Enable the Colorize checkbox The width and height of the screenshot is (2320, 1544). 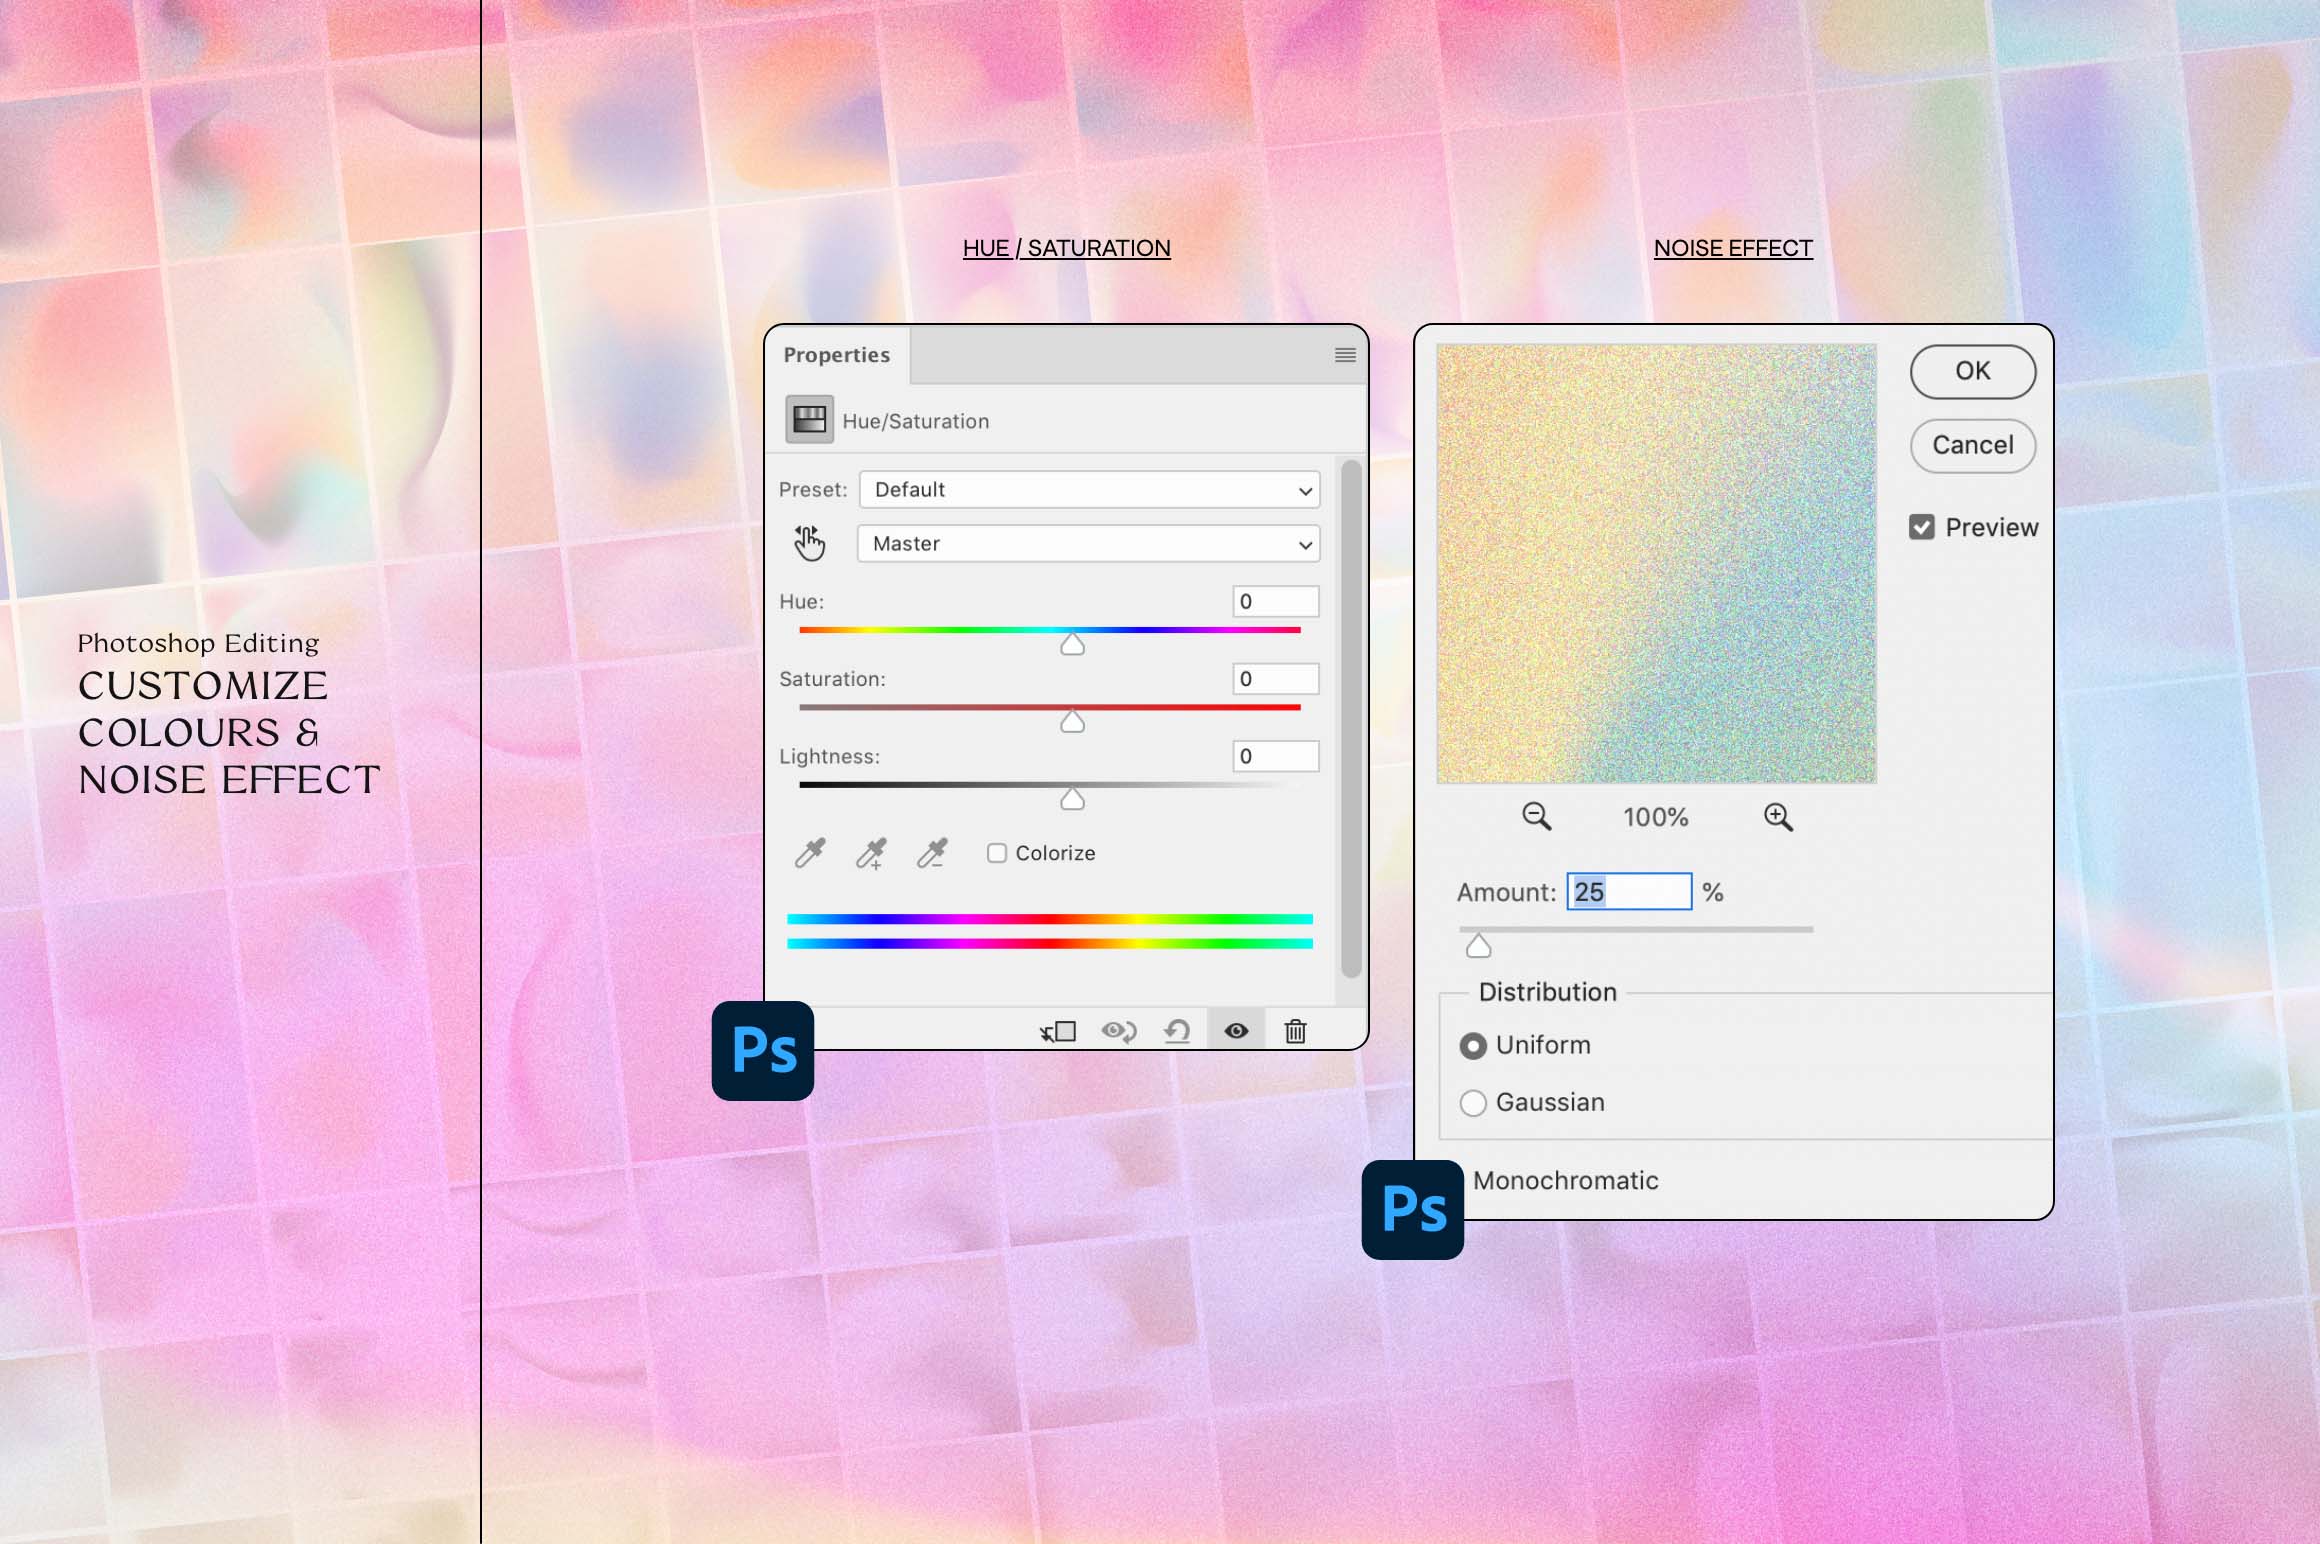click(997, 852)
